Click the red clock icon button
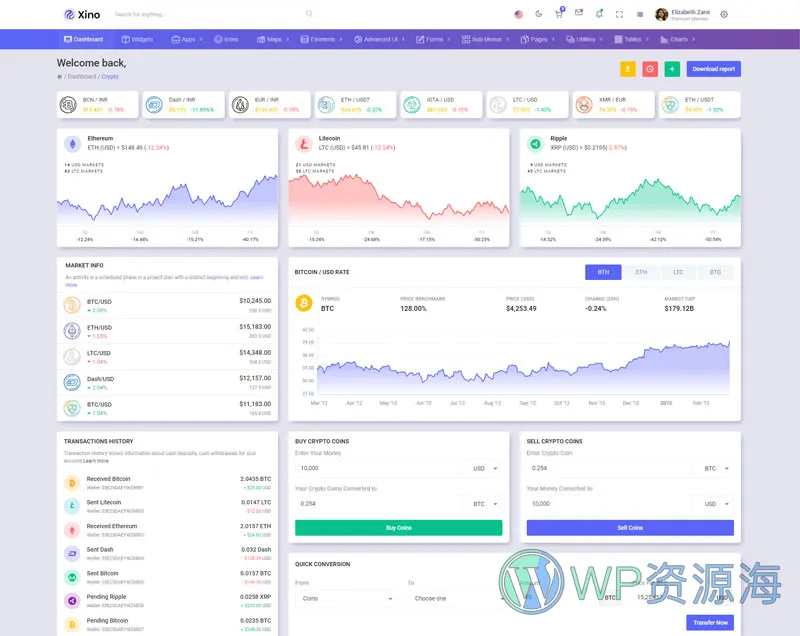This screenshot has height=636, width=800. click(650, 69)
